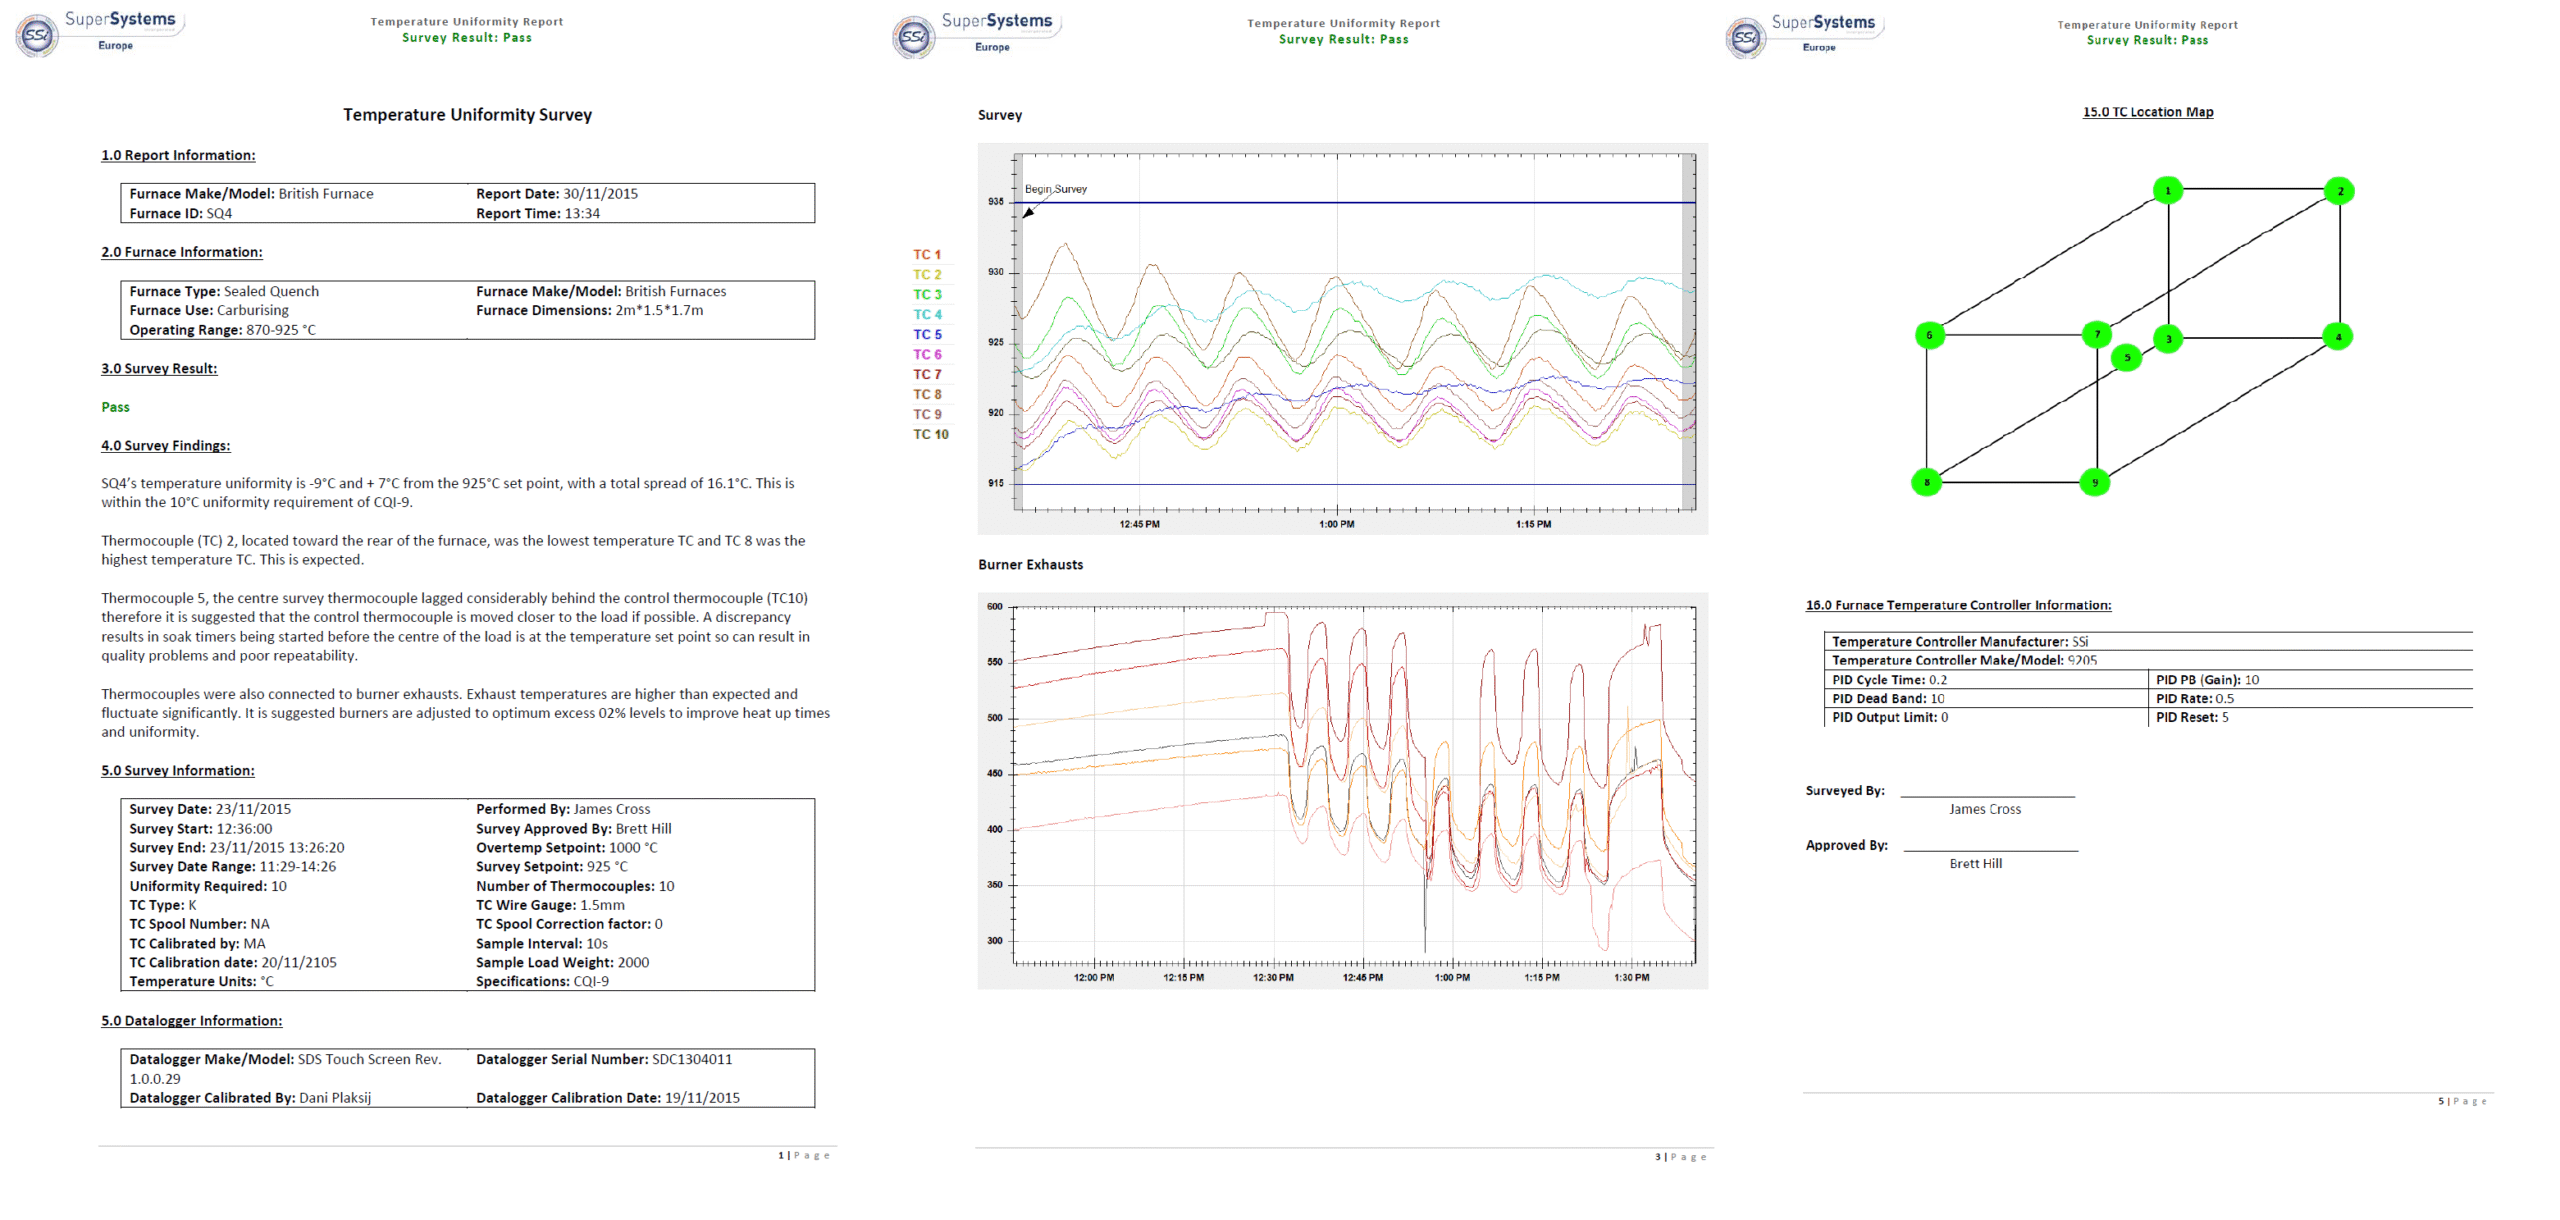Image resolution: width=2560 pixels, height=1220 pixels.
Task: Click thermocouple node 9 on the map
Action: point(2095,482)
